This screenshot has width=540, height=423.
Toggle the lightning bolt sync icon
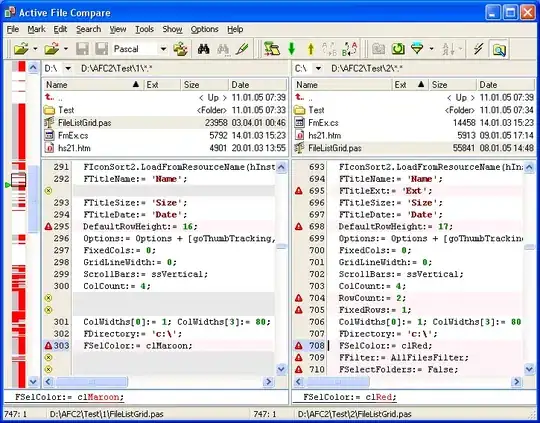pyautogui.click(x=478, y=49)
